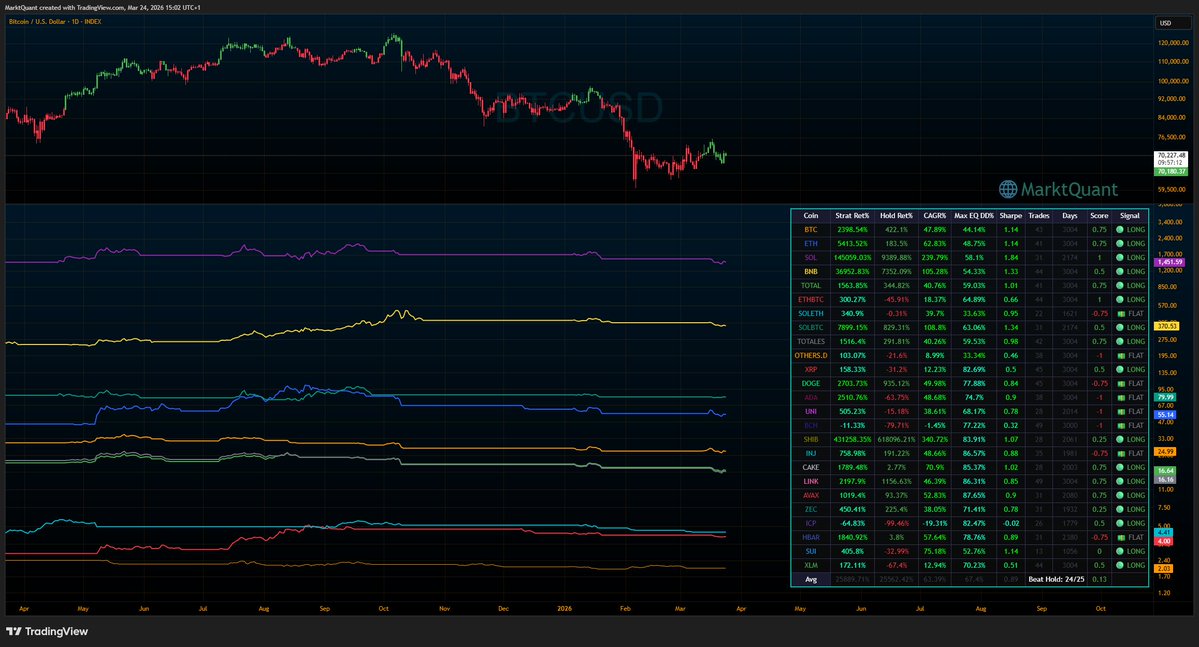Click the FLAT cash icon in SOLETH row
1199x647 pixels.
[x=1120, y=314]
